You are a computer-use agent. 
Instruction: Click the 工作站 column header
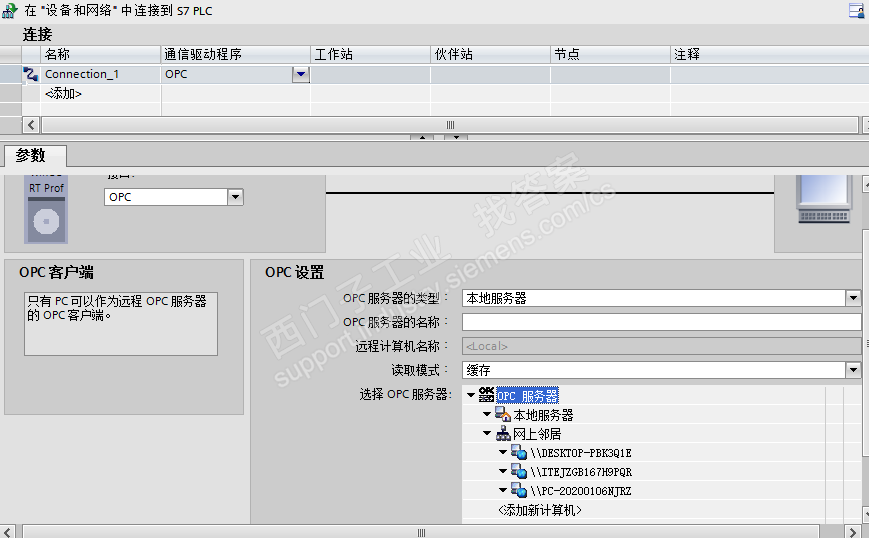(370, 54)
